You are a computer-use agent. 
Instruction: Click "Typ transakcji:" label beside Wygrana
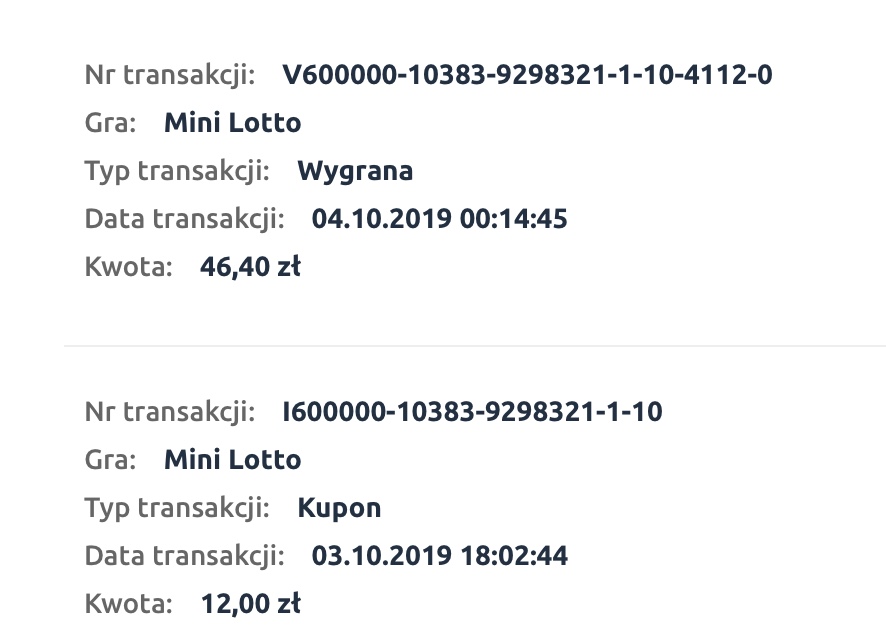pos(177,171)
